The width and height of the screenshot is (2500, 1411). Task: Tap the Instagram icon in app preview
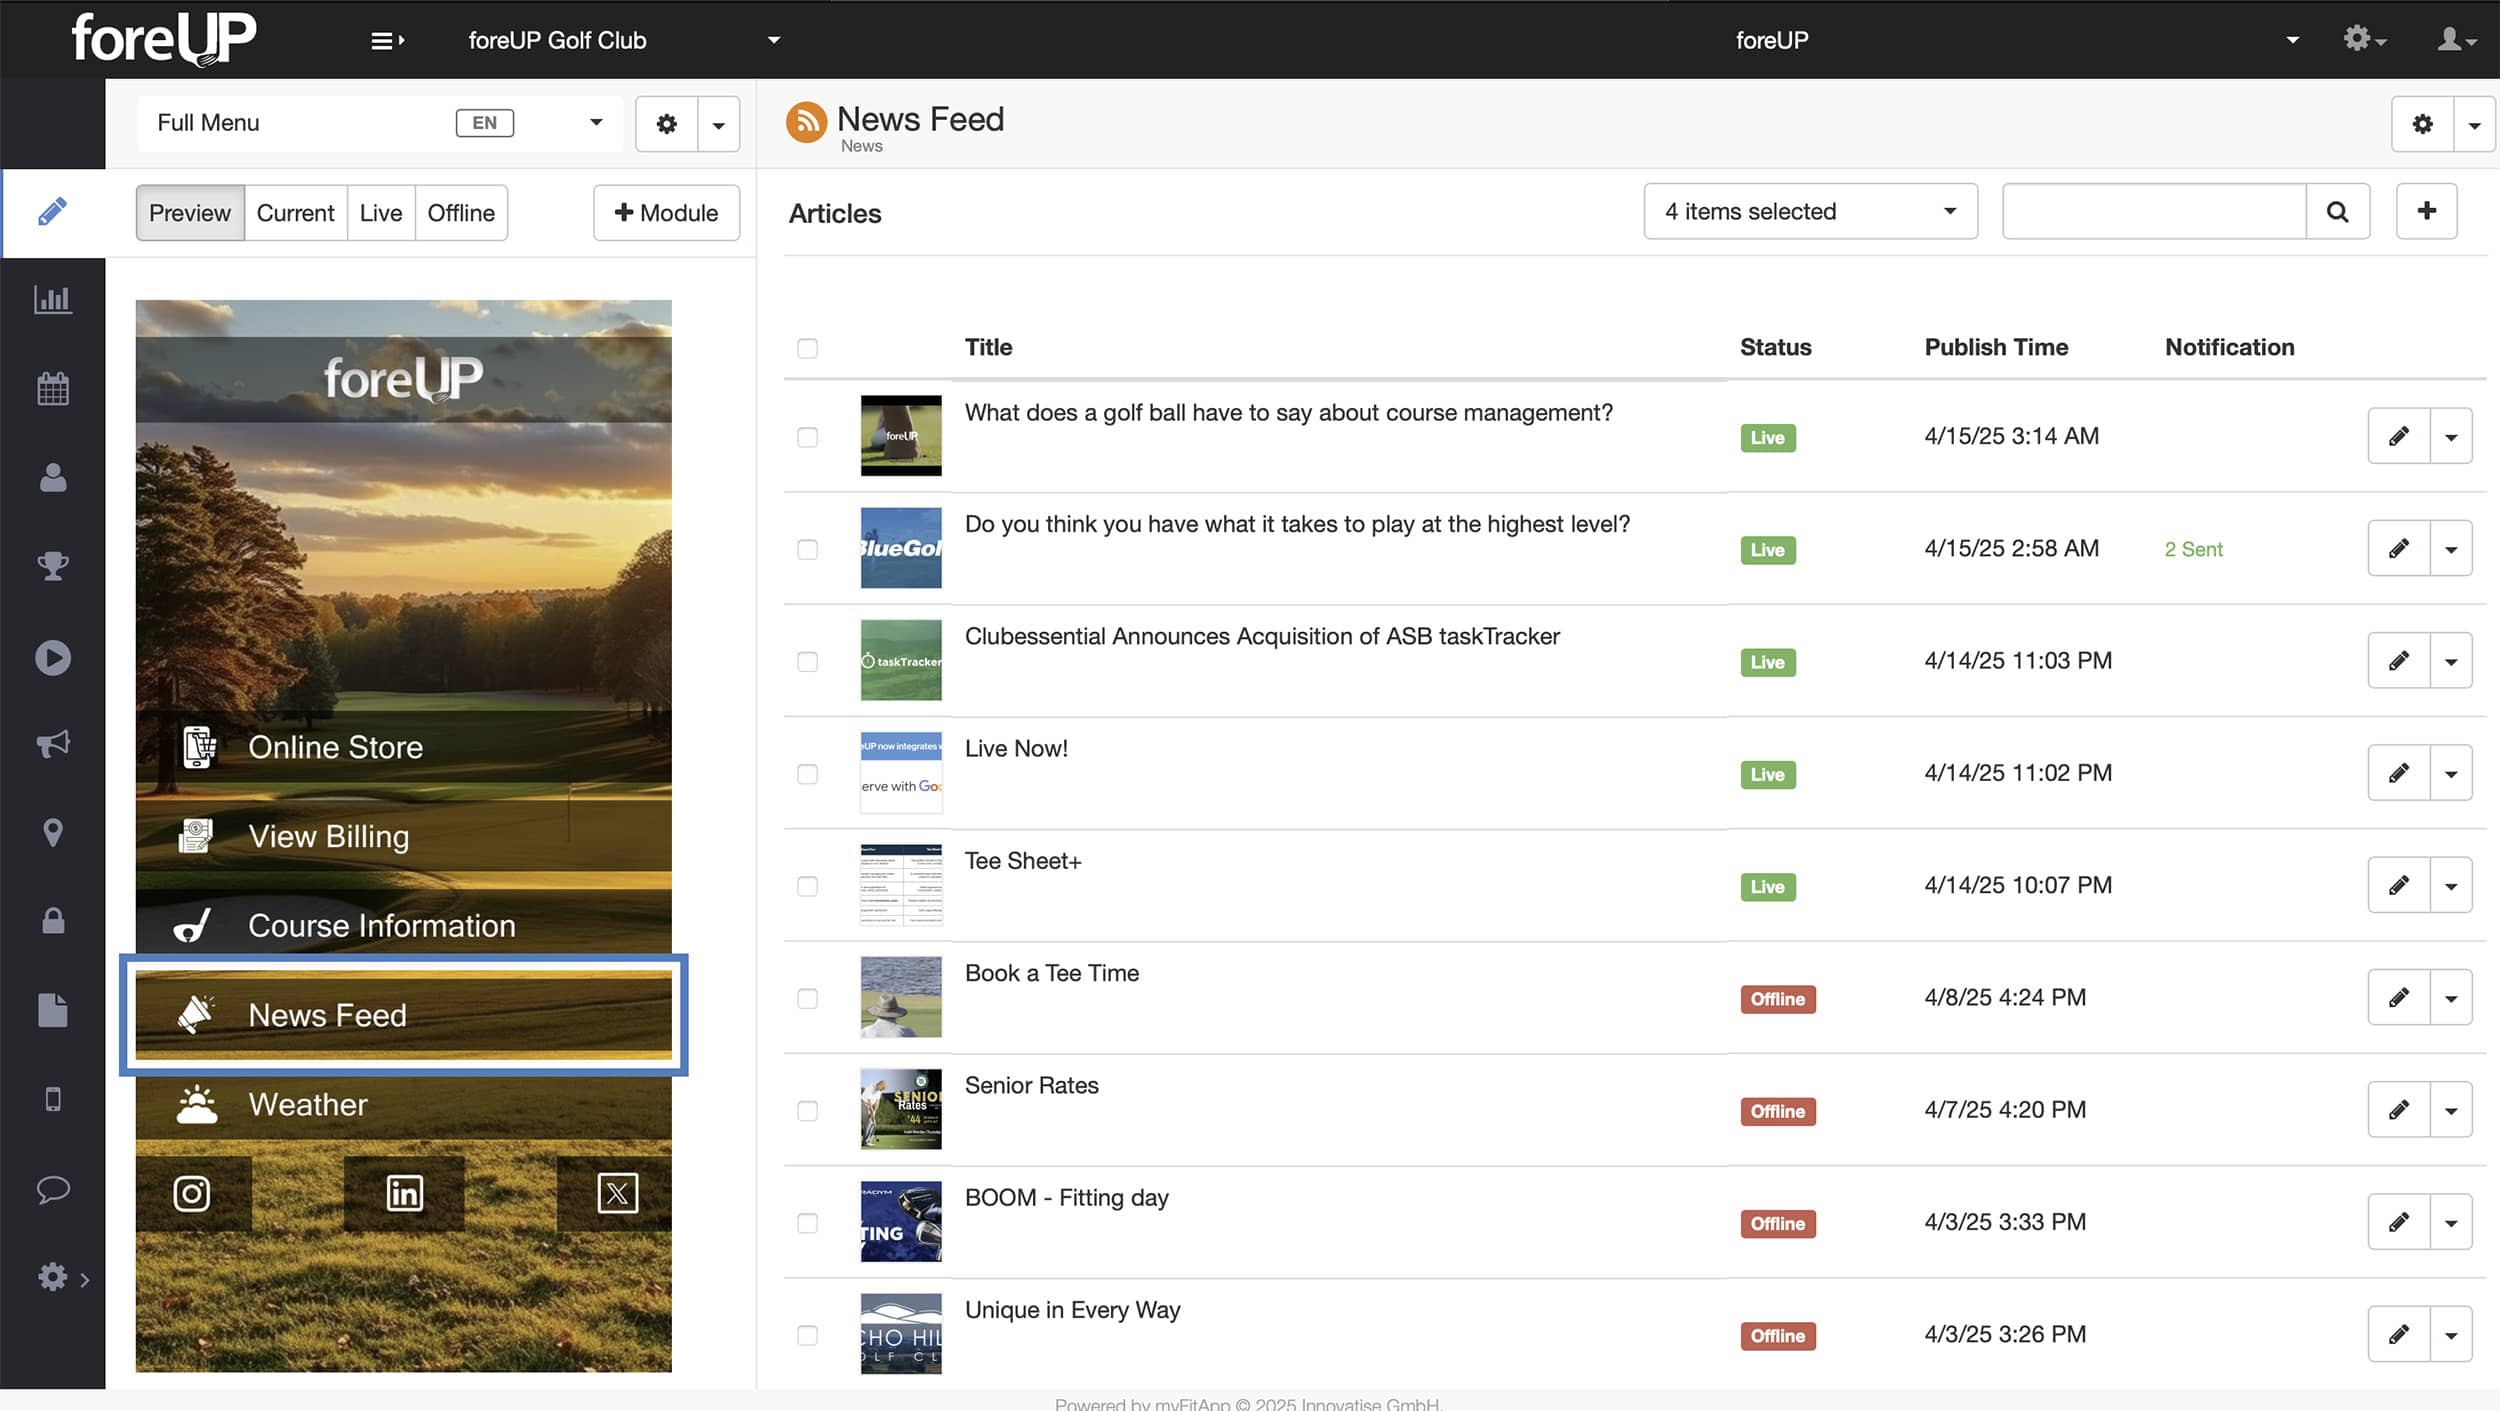point(192,1193)
